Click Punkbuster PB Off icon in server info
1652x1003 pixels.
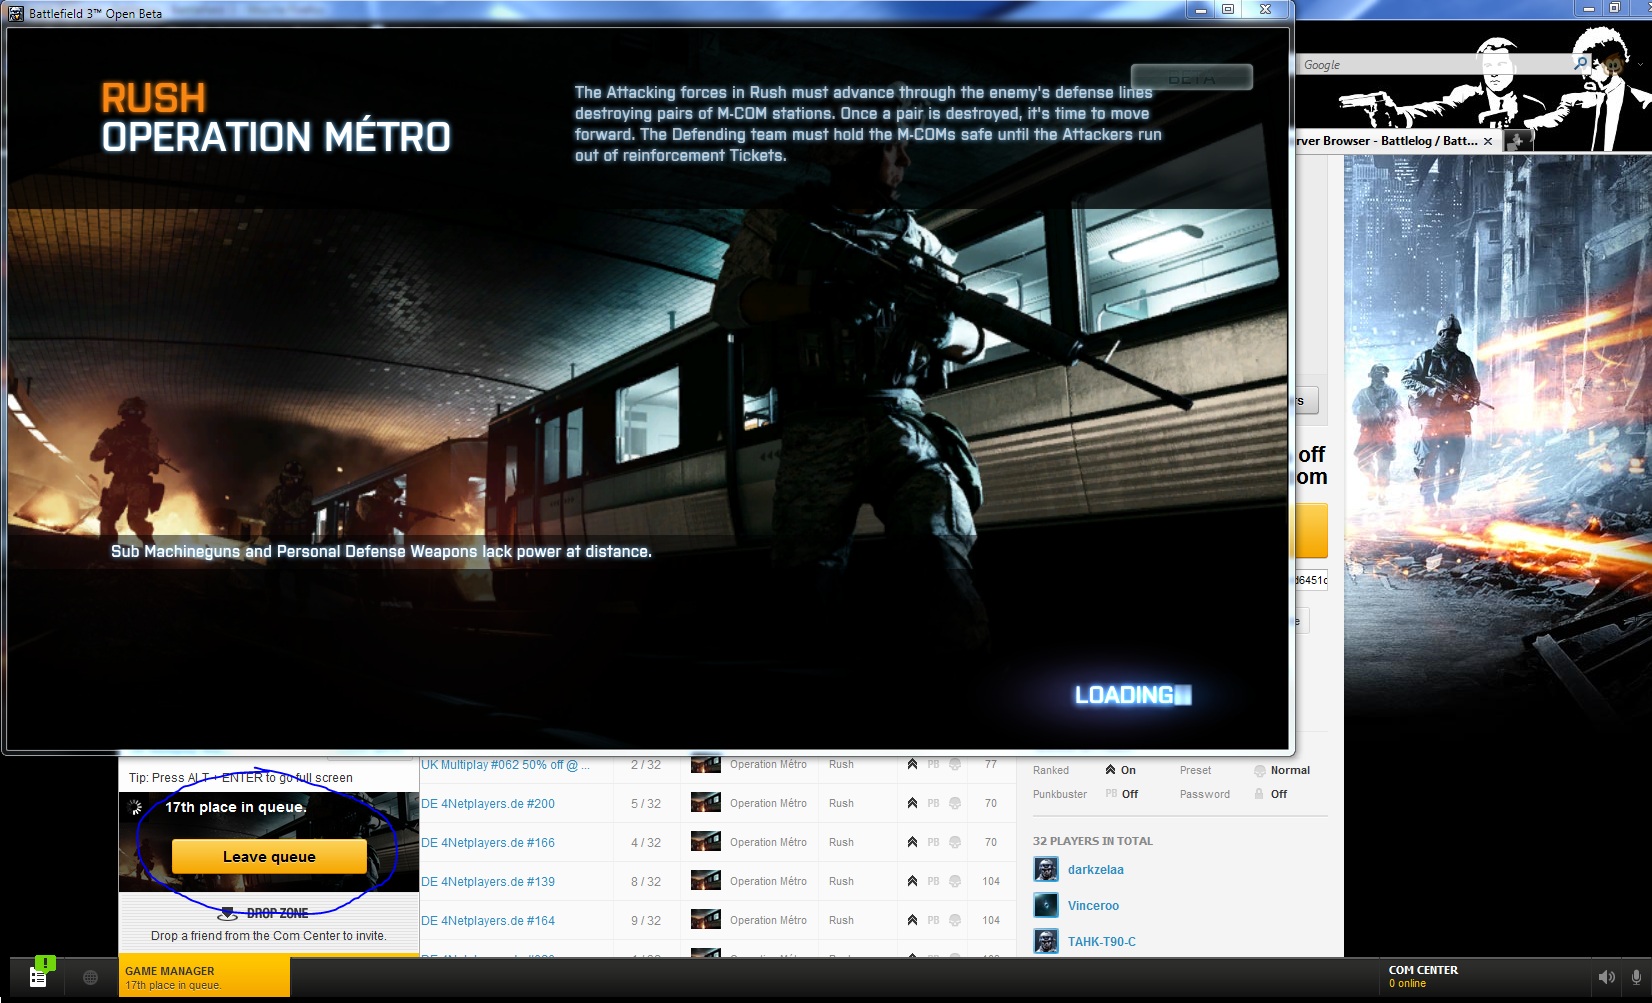1111,794
